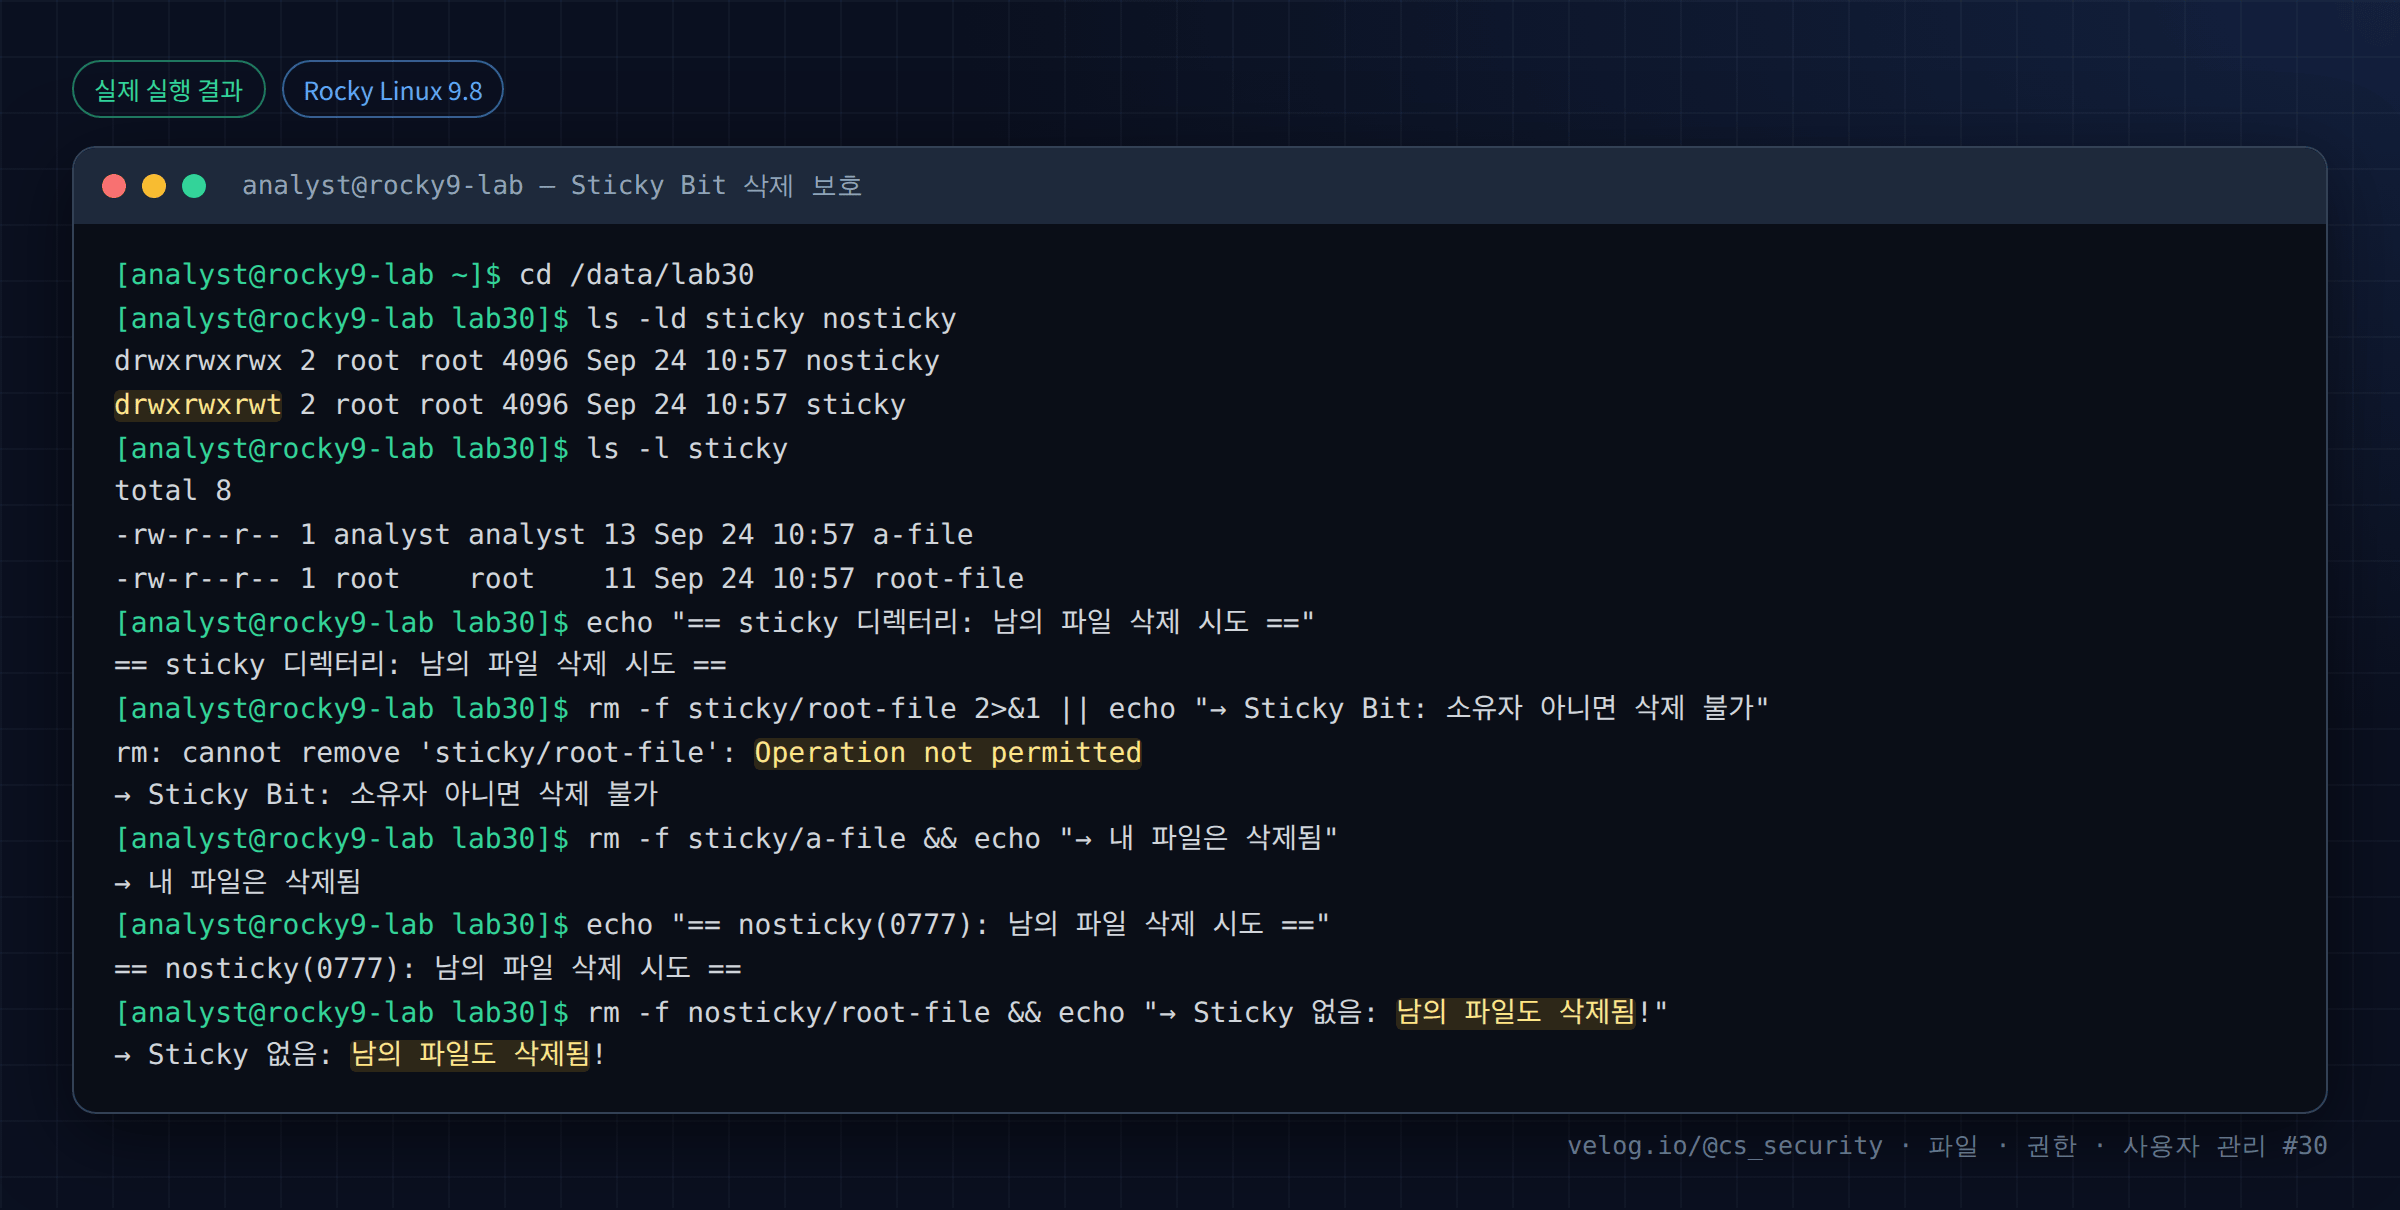
Task: Click the green maximize dot in terminal title bar
Action: pyautogui.click(x=194, y=186)
